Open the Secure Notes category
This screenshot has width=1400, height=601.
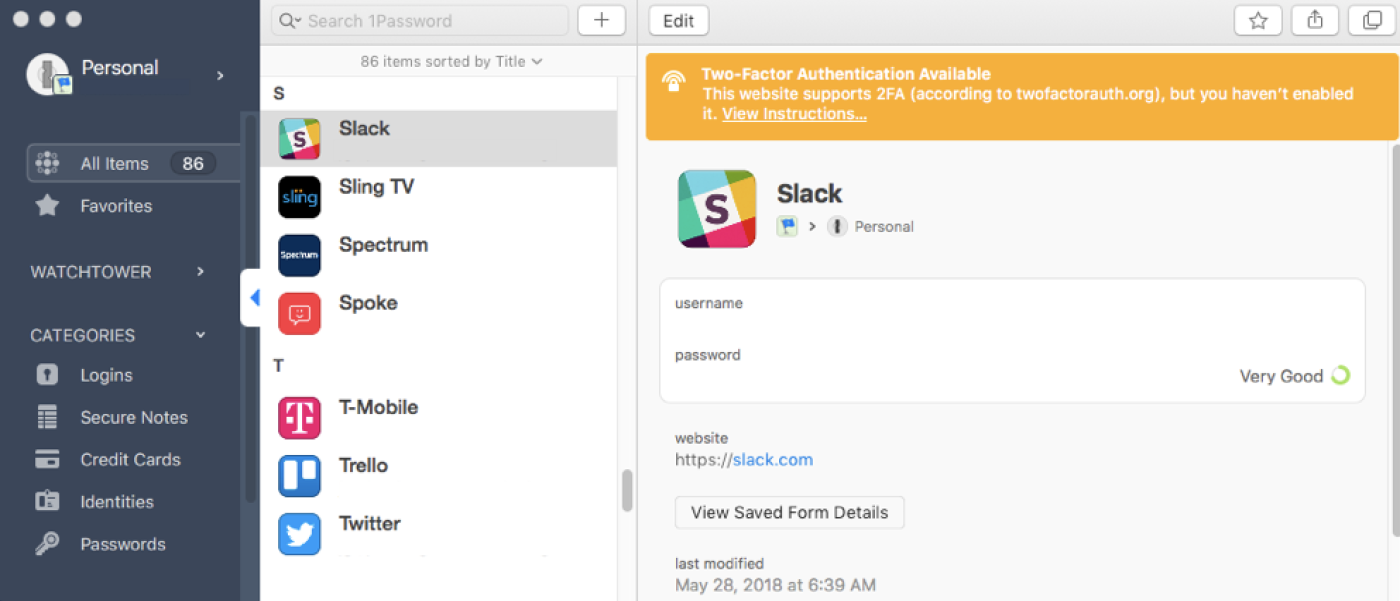pyautogui.click(x=134, y=417)
